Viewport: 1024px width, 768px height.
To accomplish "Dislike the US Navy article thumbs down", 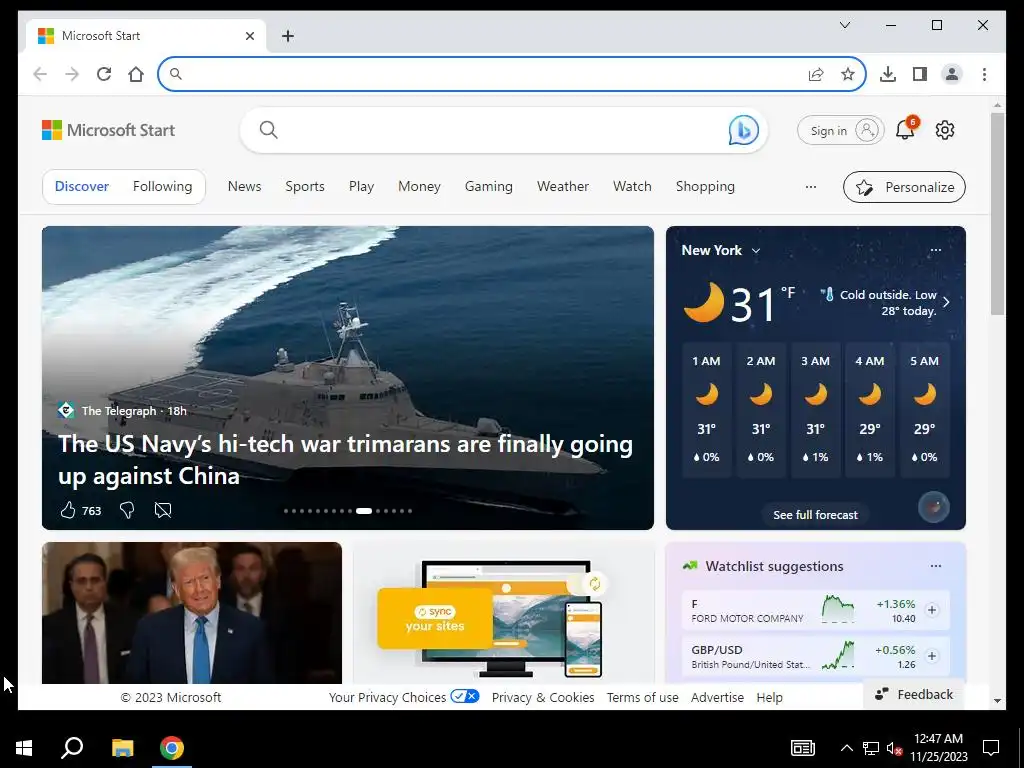I will click(127, 510).
